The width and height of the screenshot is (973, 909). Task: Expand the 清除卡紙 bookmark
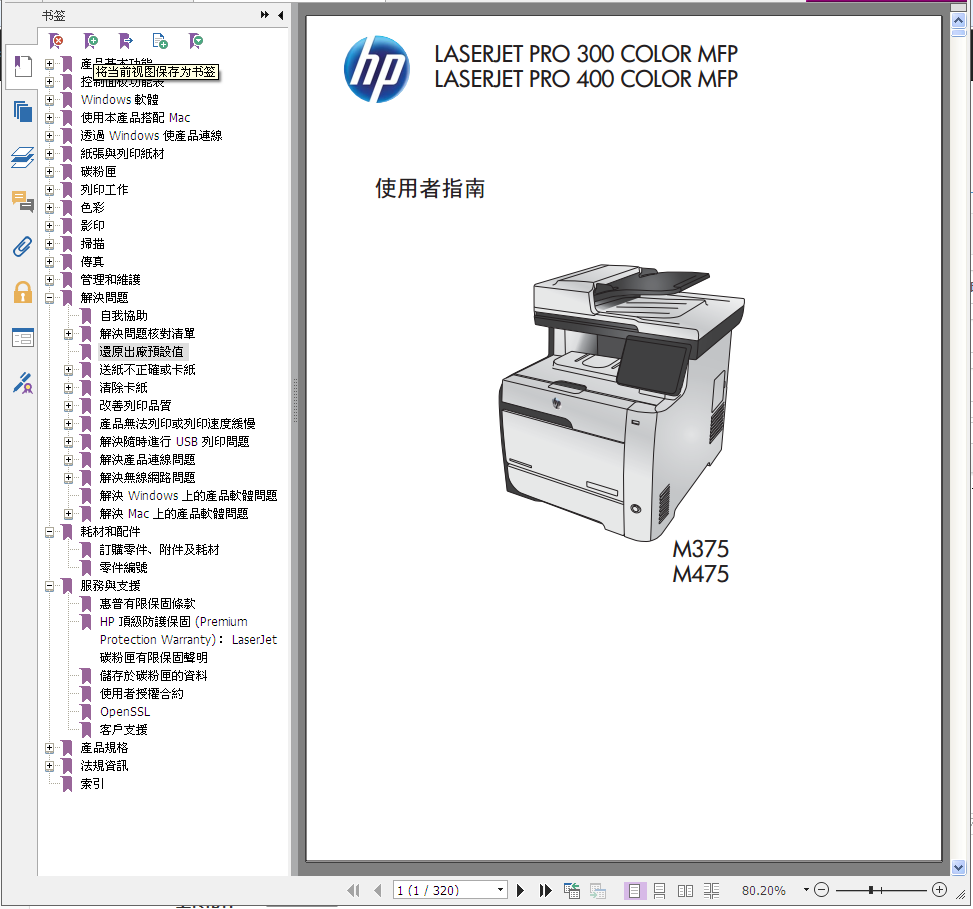[69, 388]
